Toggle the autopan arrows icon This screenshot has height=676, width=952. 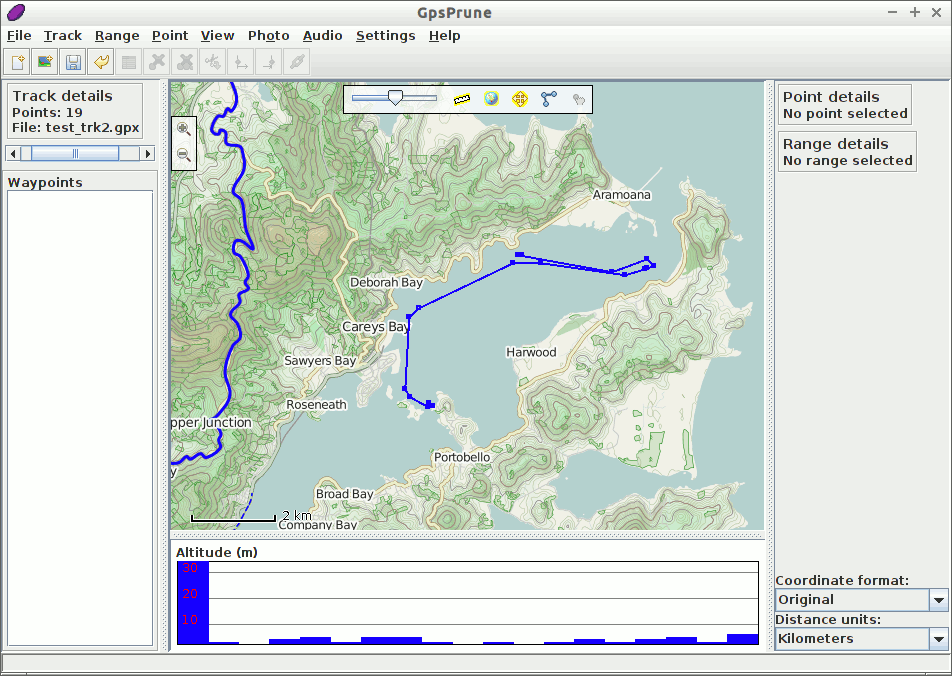pyautogui.click(x=520, y=98)
